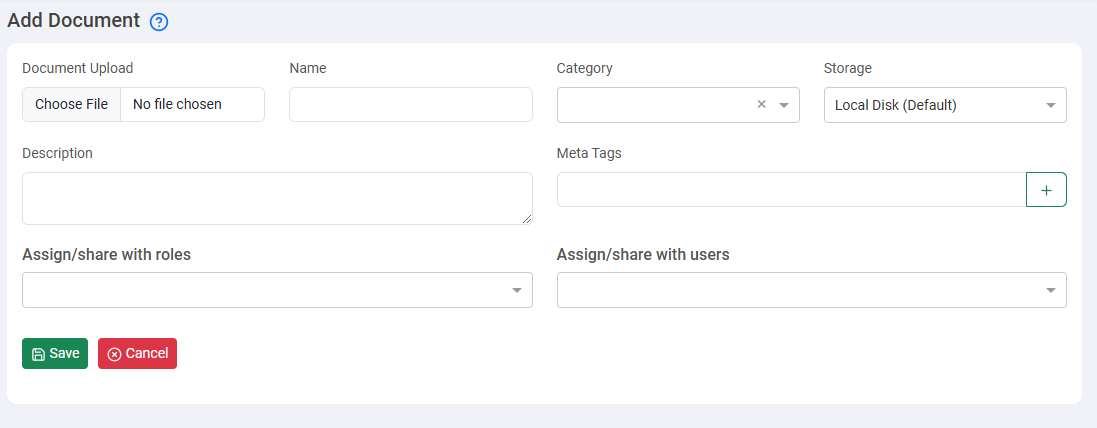1097x428 pixels.
Task: Click the Document Upload label
Action: (77, 68)
